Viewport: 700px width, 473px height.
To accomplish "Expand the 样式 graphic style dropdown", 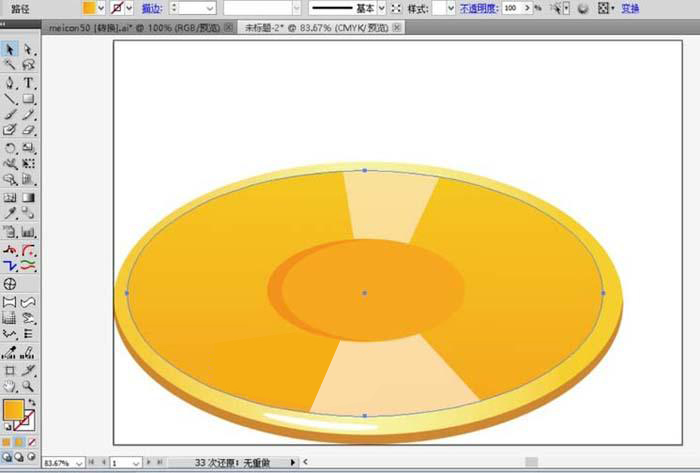I will point(451,8).
